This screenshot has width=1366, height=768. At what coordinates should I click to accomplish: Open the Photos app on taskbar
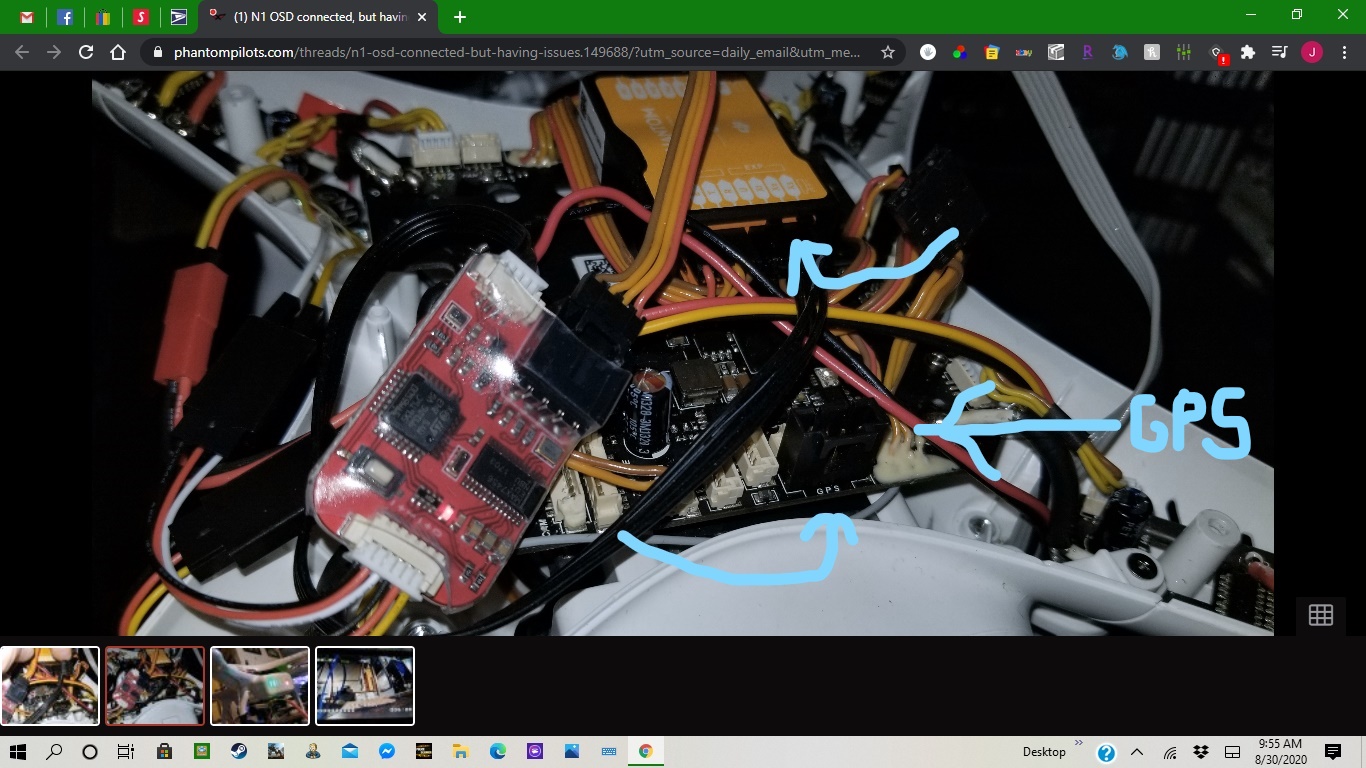[x=572, y=751]
